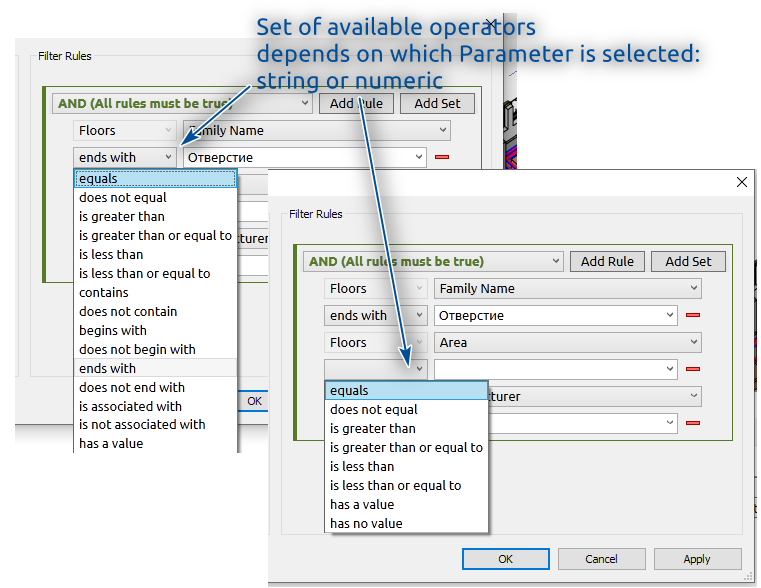Remove the 'ends with' rule in front dialog

coord(693,315)
